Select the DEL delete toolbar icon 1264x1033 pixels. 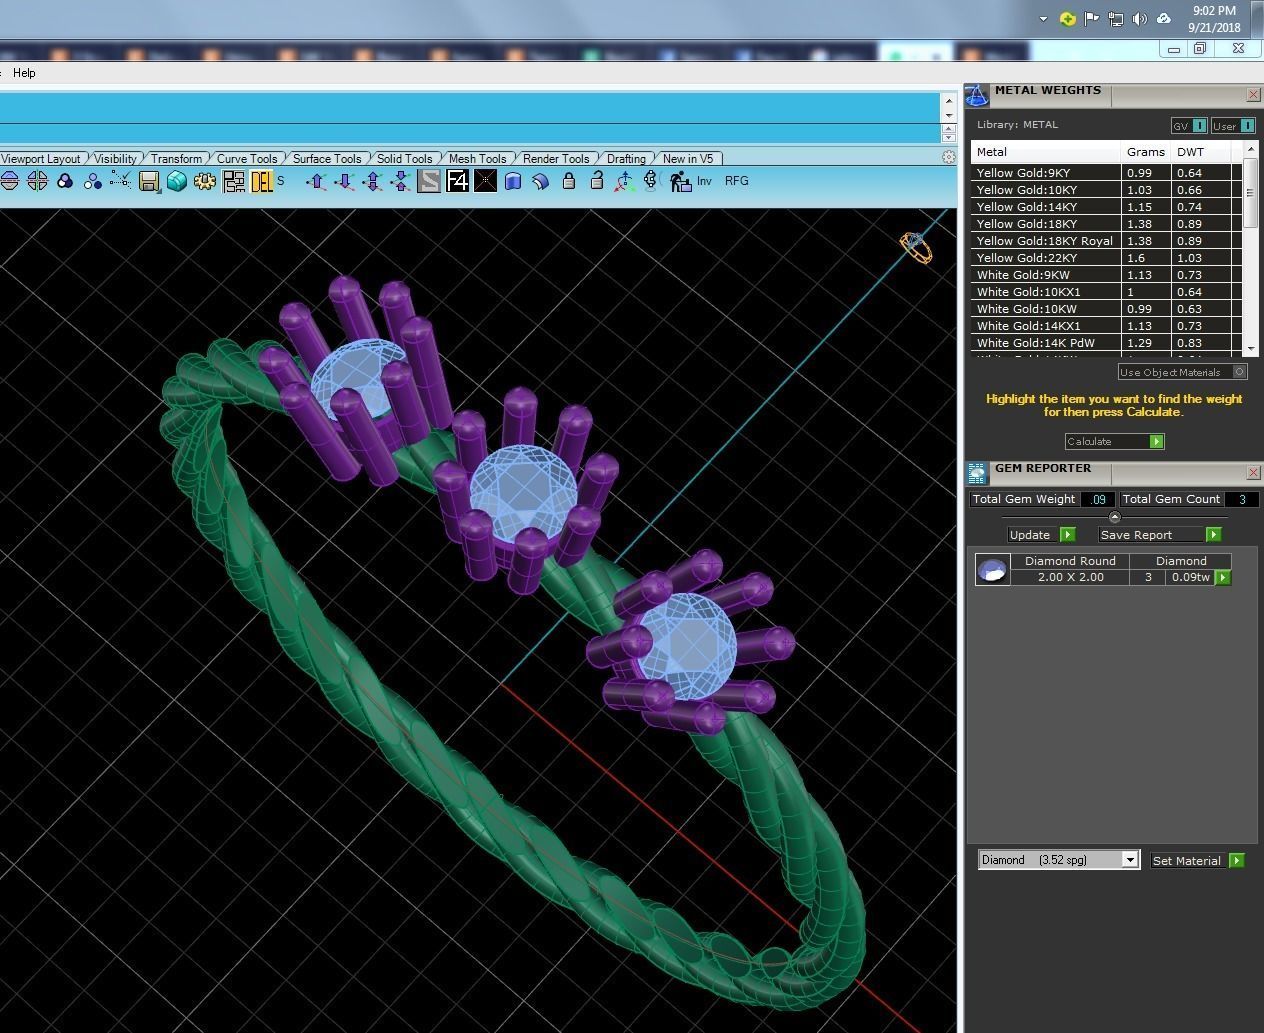262,181
